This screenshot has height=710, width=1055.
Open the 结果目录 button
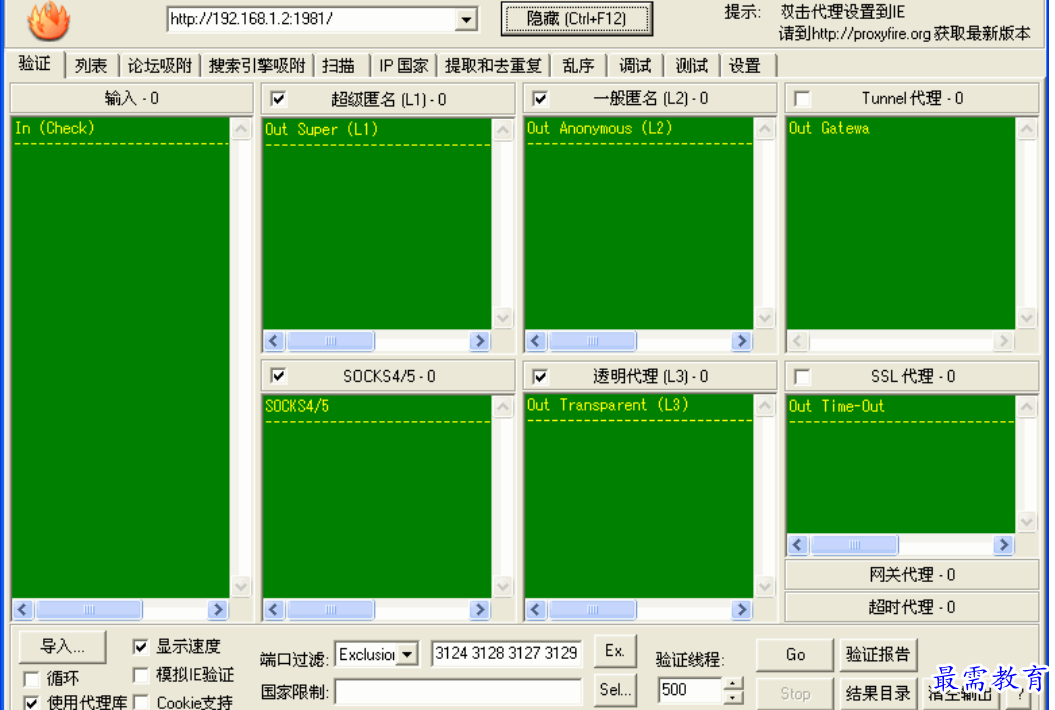[878, 694]
